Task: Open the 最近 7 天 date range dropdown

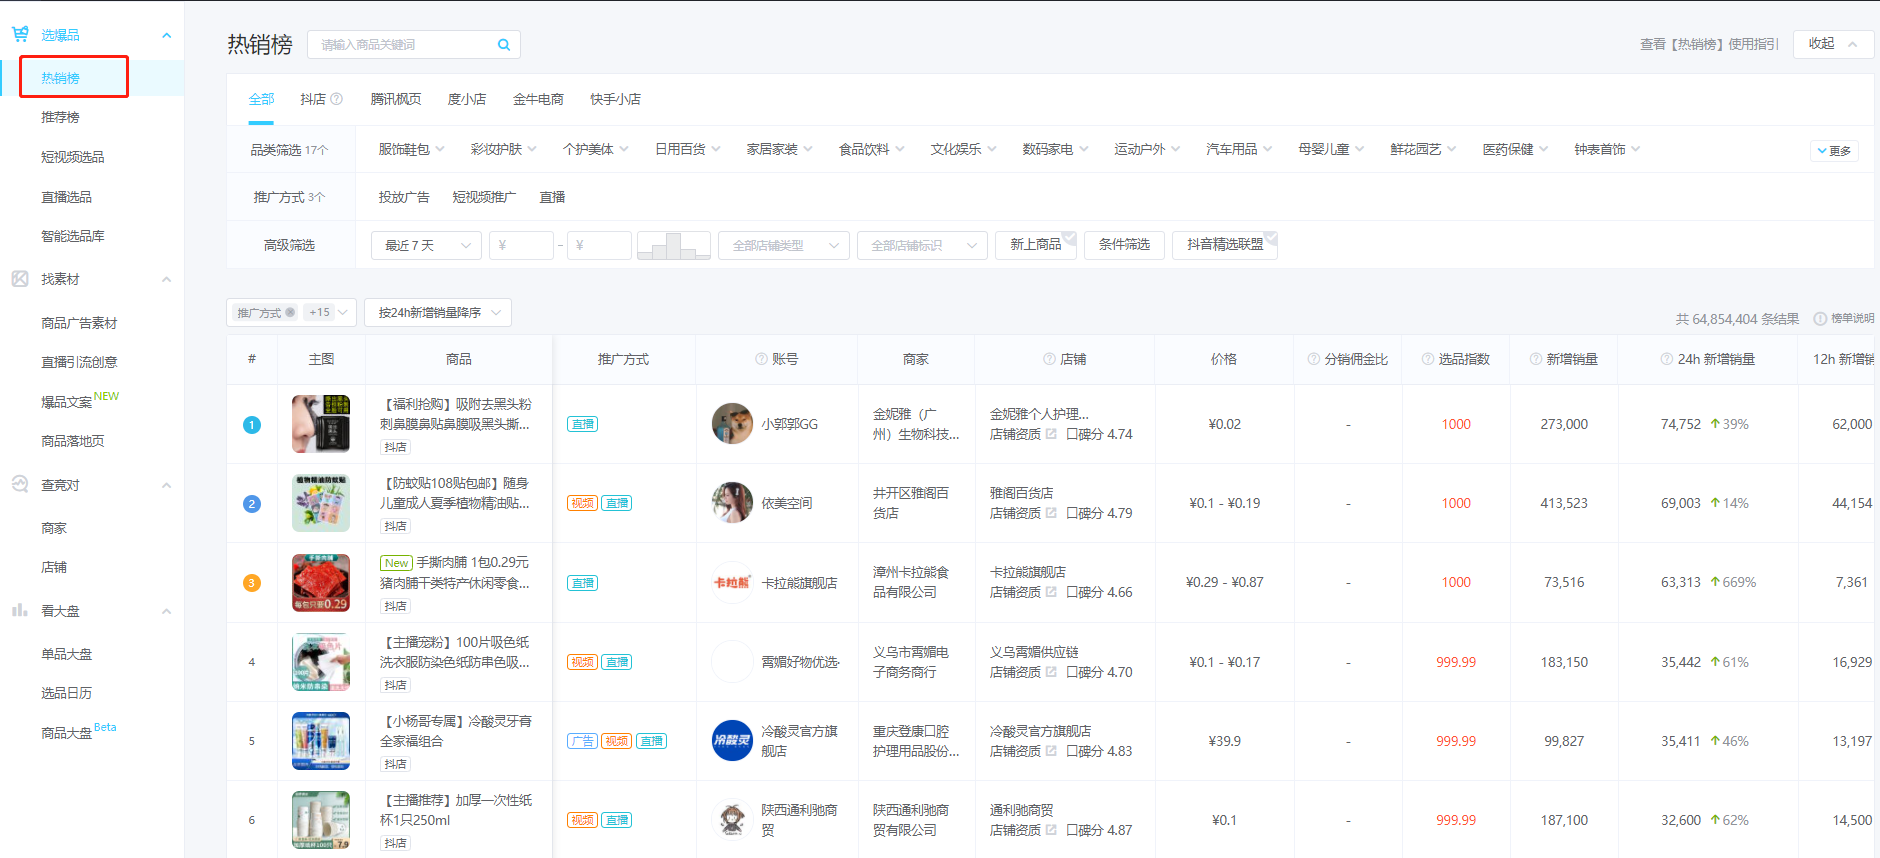Action: [x=426, y=245]
